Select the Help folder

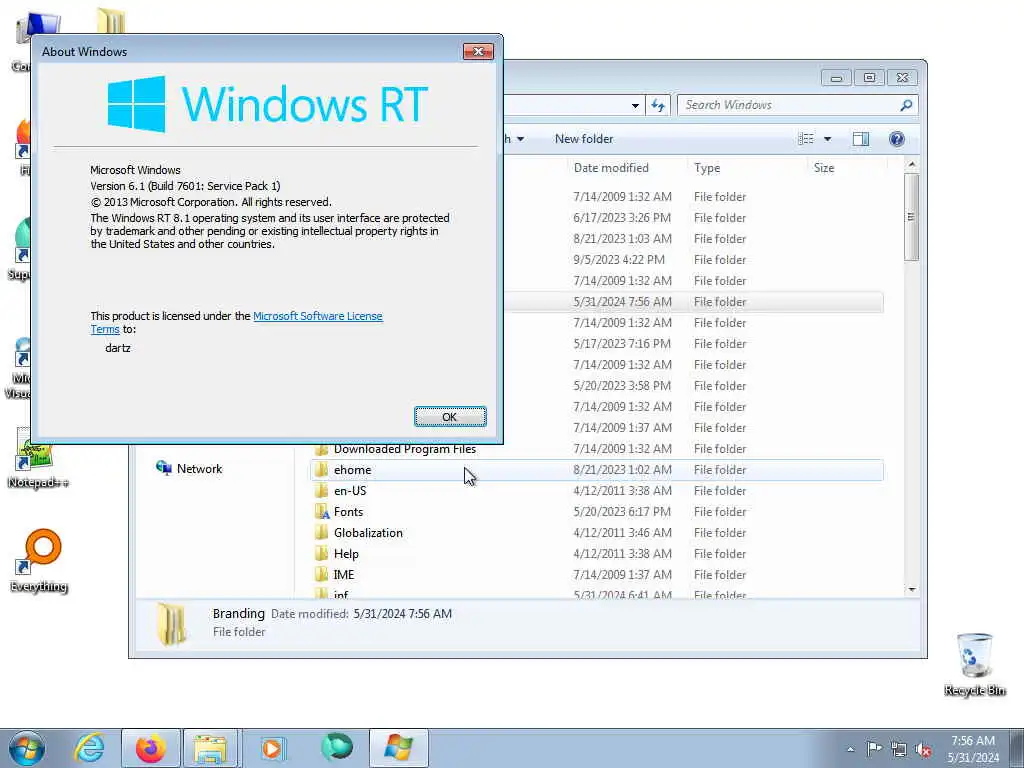pos(597,553)
